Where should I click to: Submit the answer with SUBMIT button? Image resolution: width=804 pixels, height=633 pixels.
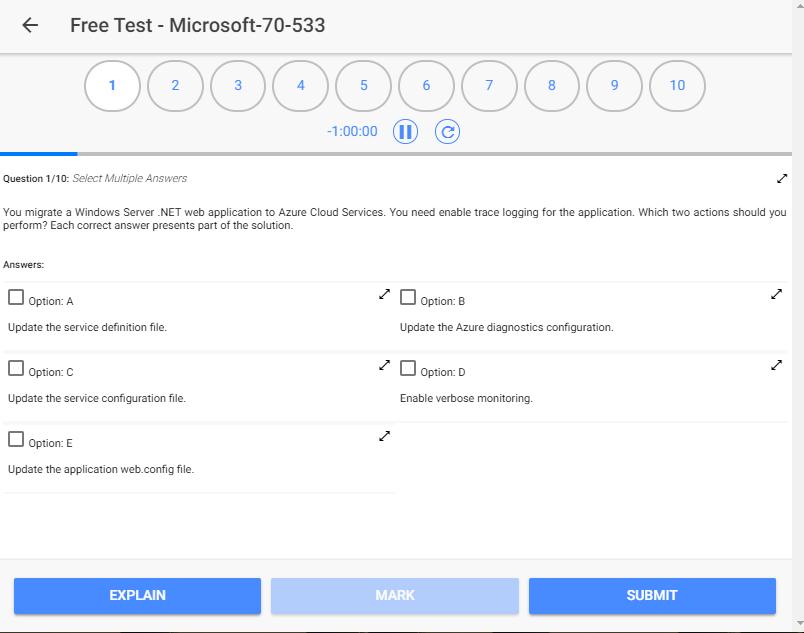[x=652, y=595]
